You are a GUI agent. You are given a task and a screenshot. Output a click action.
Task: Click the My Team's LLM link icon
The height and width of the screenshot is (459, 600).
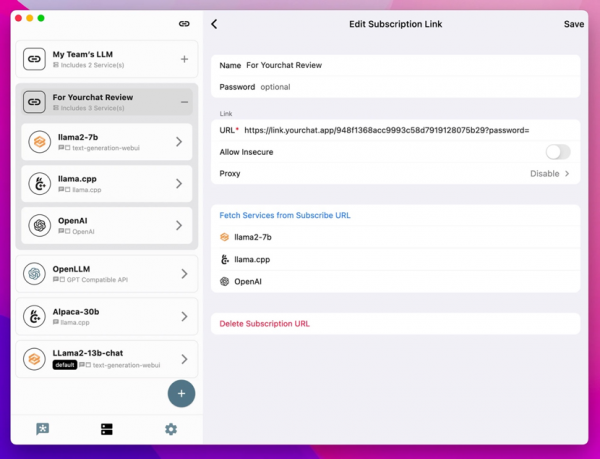35,60
